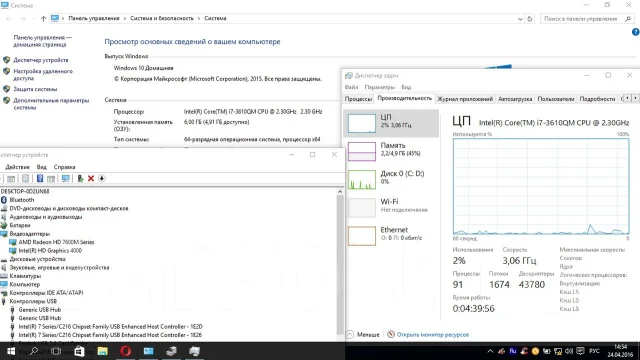
Task: Show hidden tray icons chevron
Action: 490,351
